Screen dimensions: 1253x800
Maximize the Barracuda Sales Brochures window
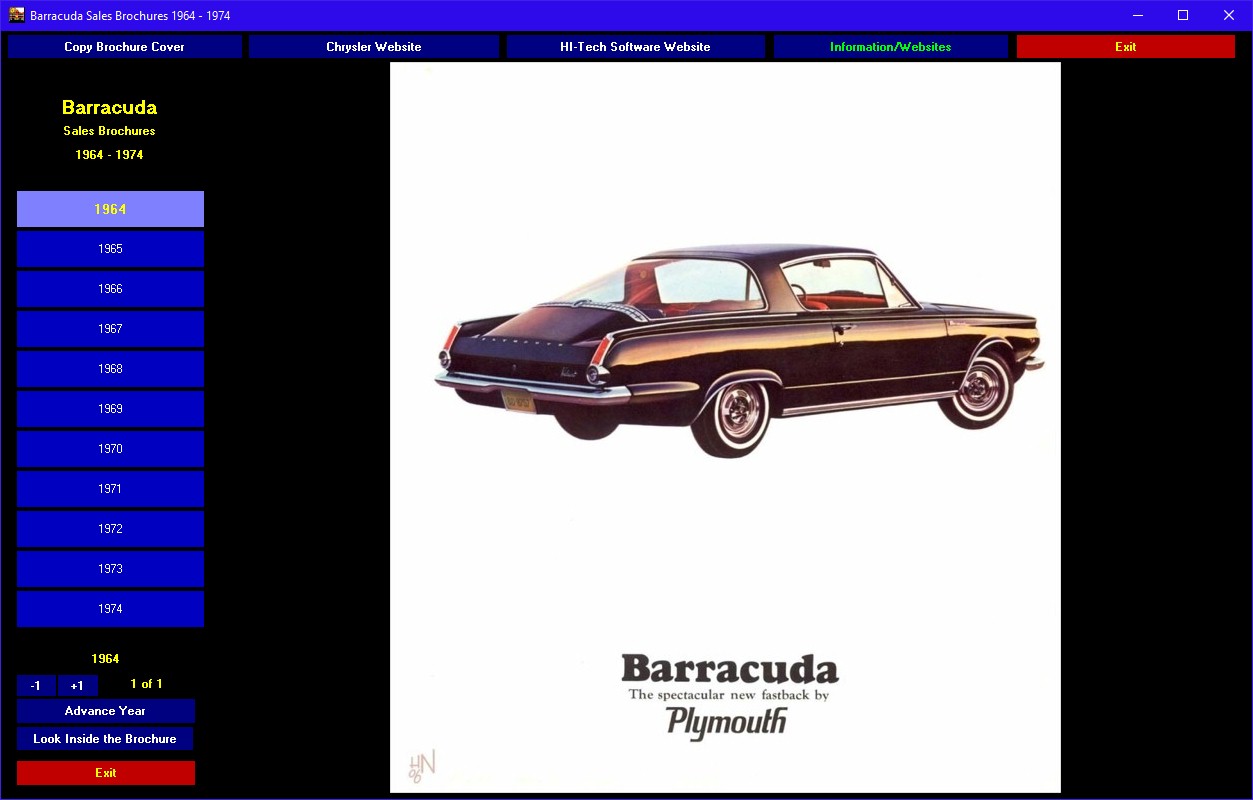[x=1183, y=15]
